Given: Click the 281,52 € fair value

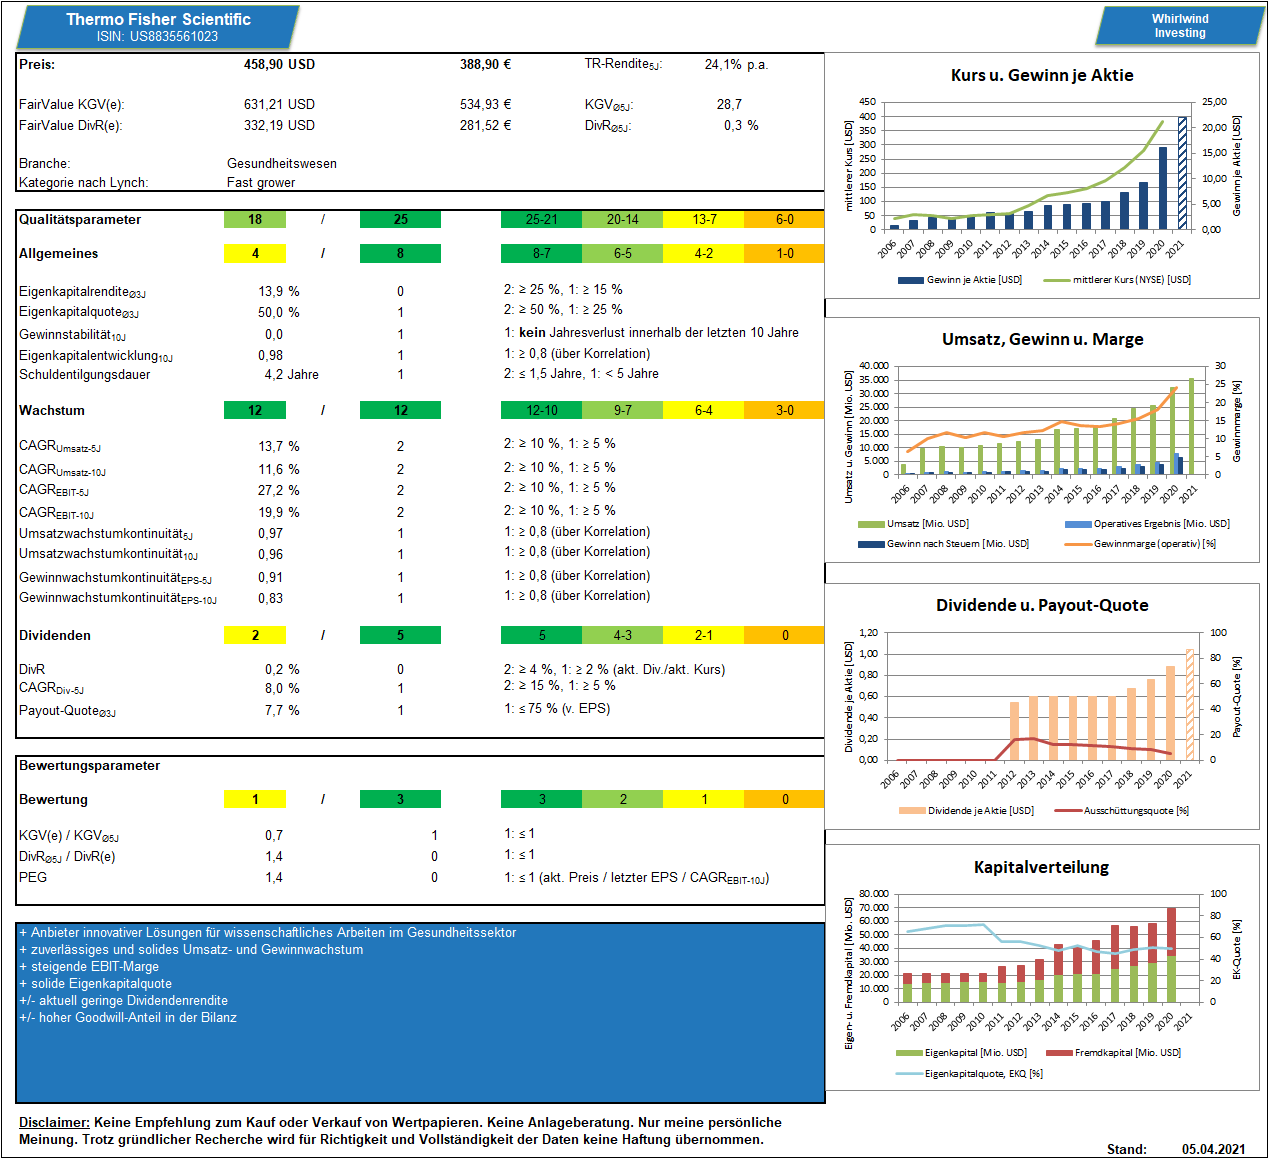Looking at the screenshot, I should [485, 125].
